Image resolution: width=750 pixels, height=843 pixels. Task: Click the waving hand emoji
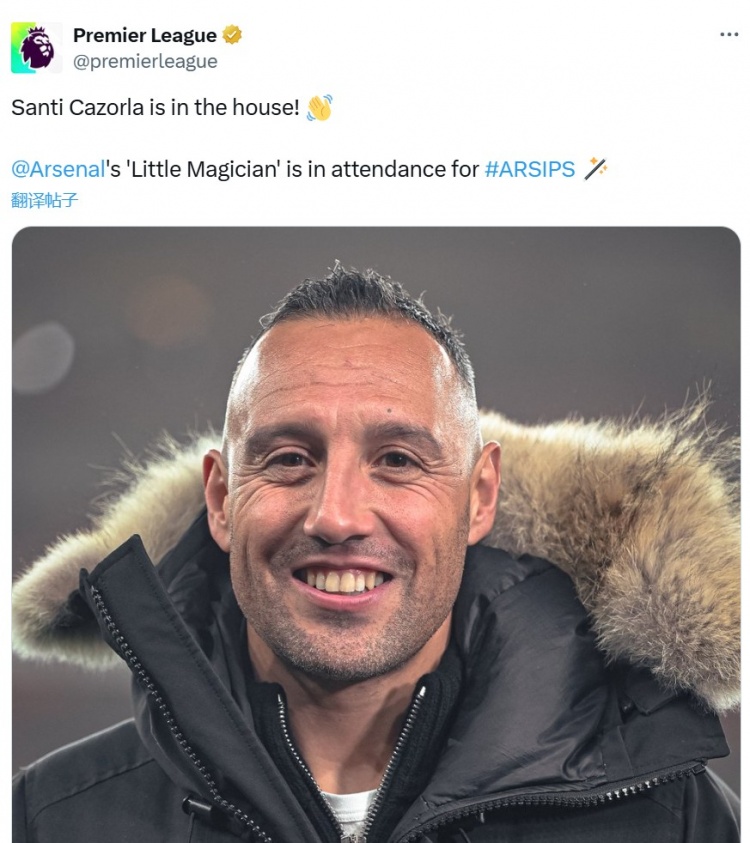pos(319,108)
